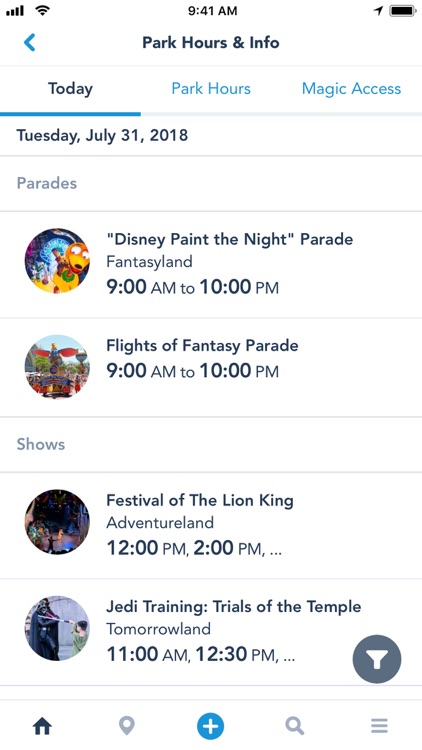The image size is (422, 750).
Task: Tap the Darth Vader Jedi Training thumbnail
Action: coord(57,628)
